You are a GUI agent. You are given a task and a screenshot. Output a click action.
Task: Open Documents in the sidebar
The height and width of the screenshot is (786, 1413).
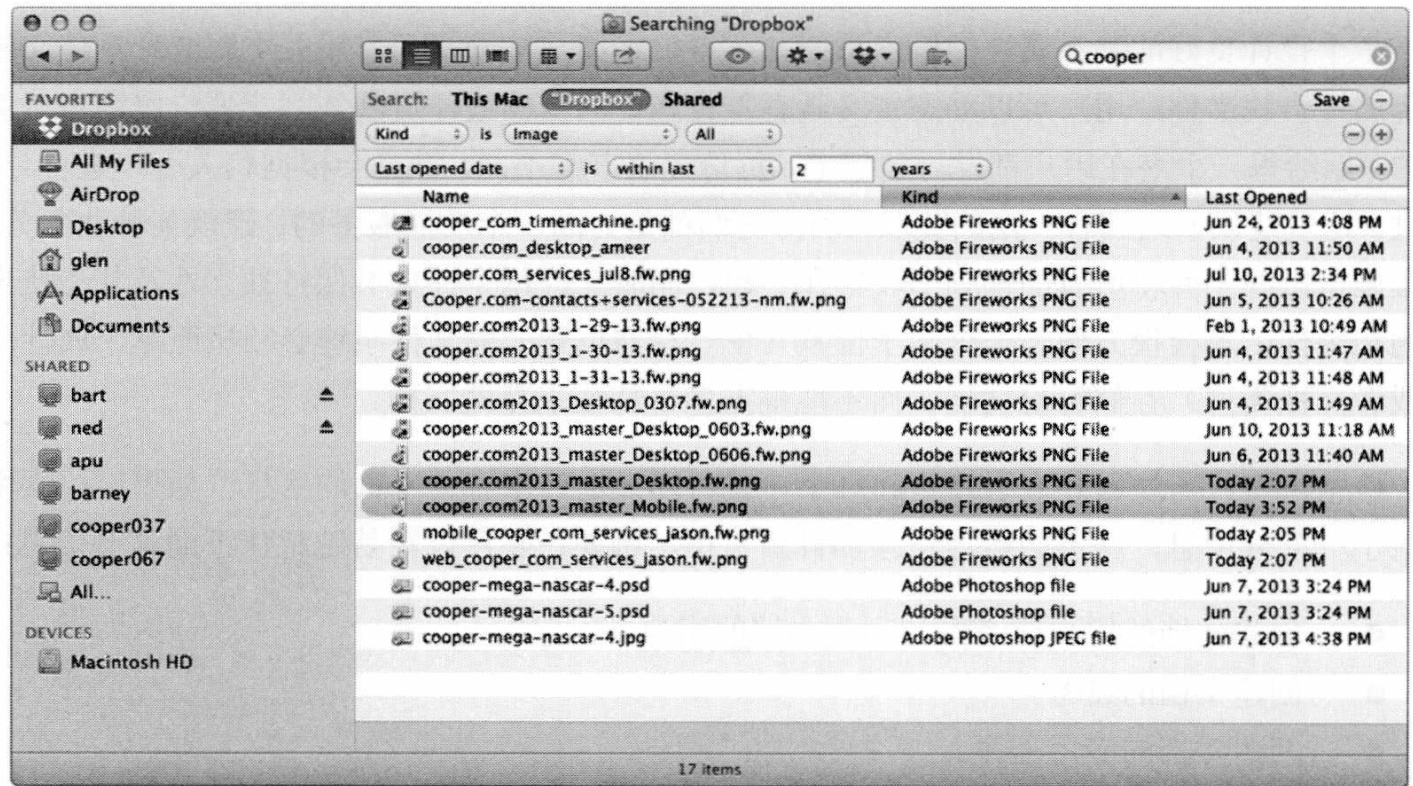[x=122, y=327]
